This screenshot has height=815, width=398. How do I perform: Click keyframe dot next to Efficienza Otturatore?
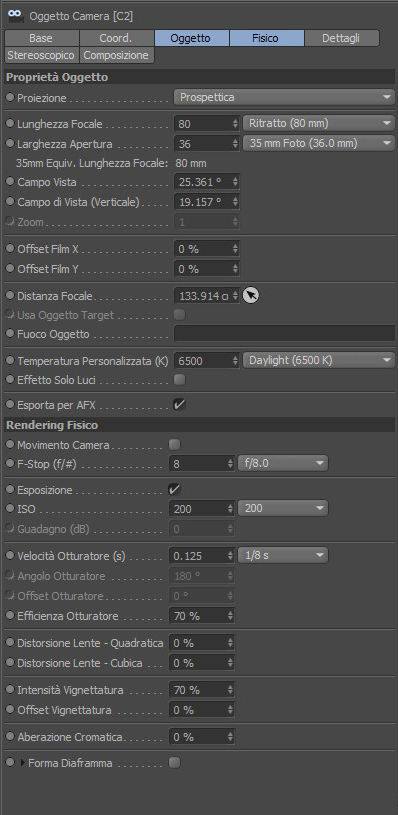[x=10, y=615]
